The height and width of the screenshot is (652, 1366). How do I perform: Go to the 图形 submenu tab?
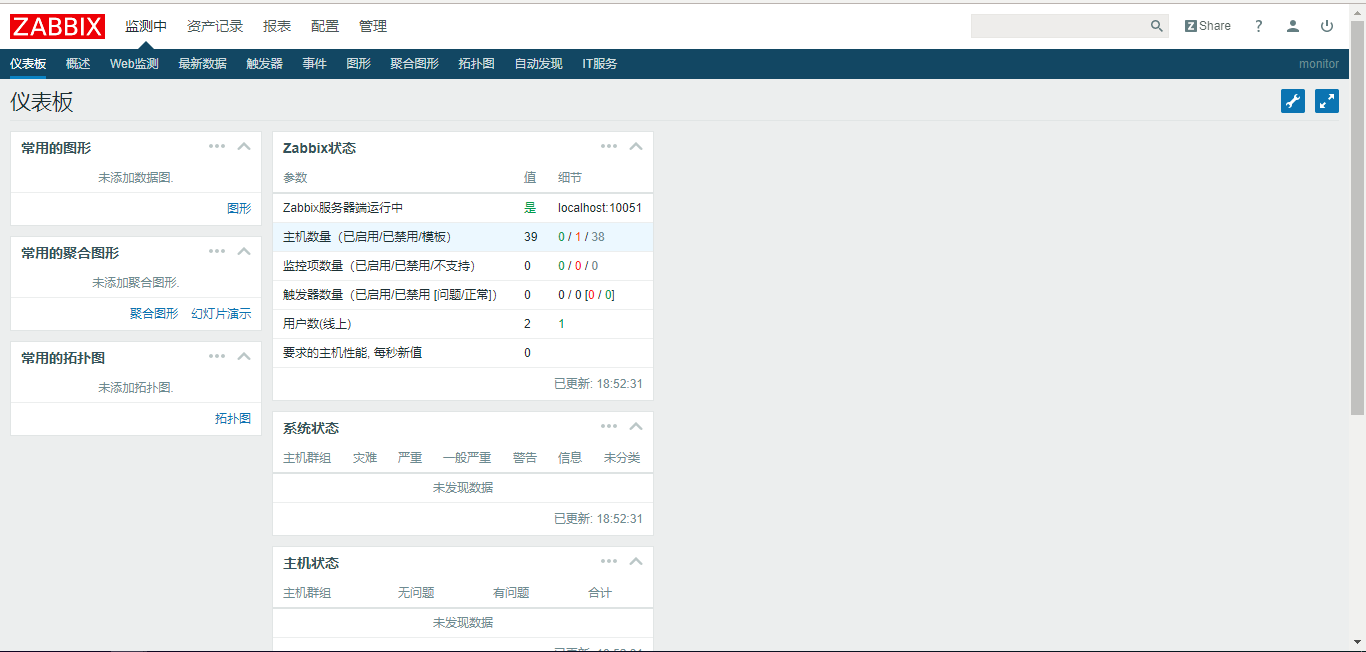tap(358, 64)
